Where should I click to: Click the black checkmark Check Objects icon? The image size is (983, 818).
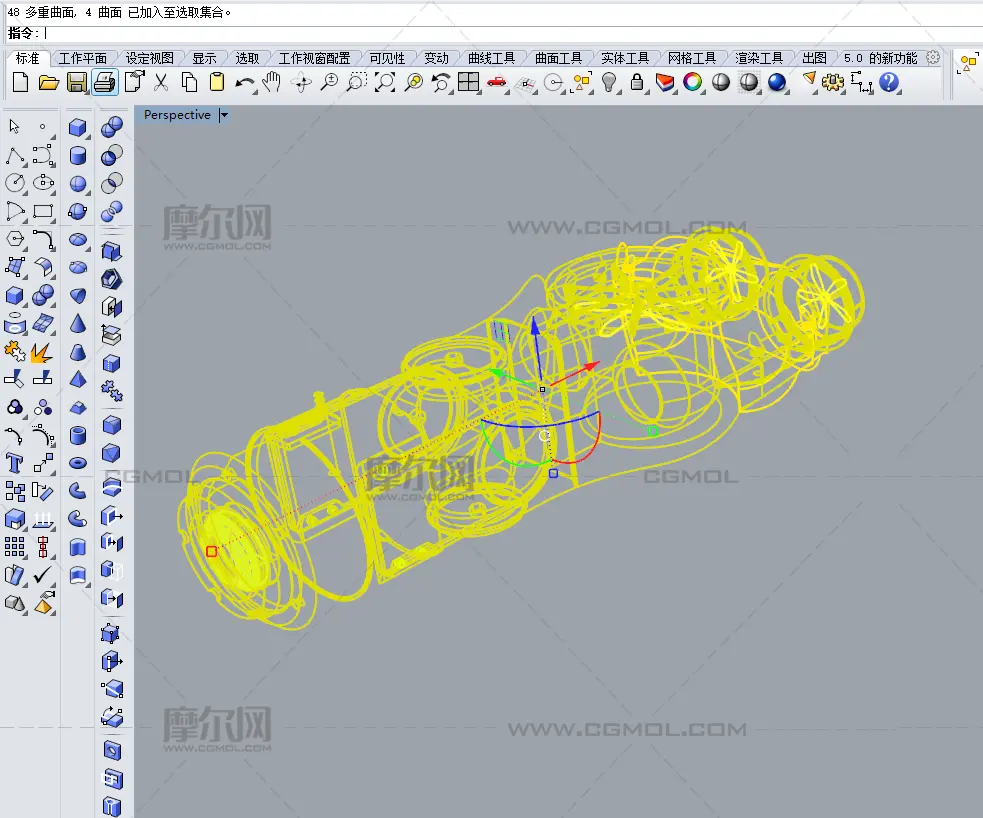point(42,575)
